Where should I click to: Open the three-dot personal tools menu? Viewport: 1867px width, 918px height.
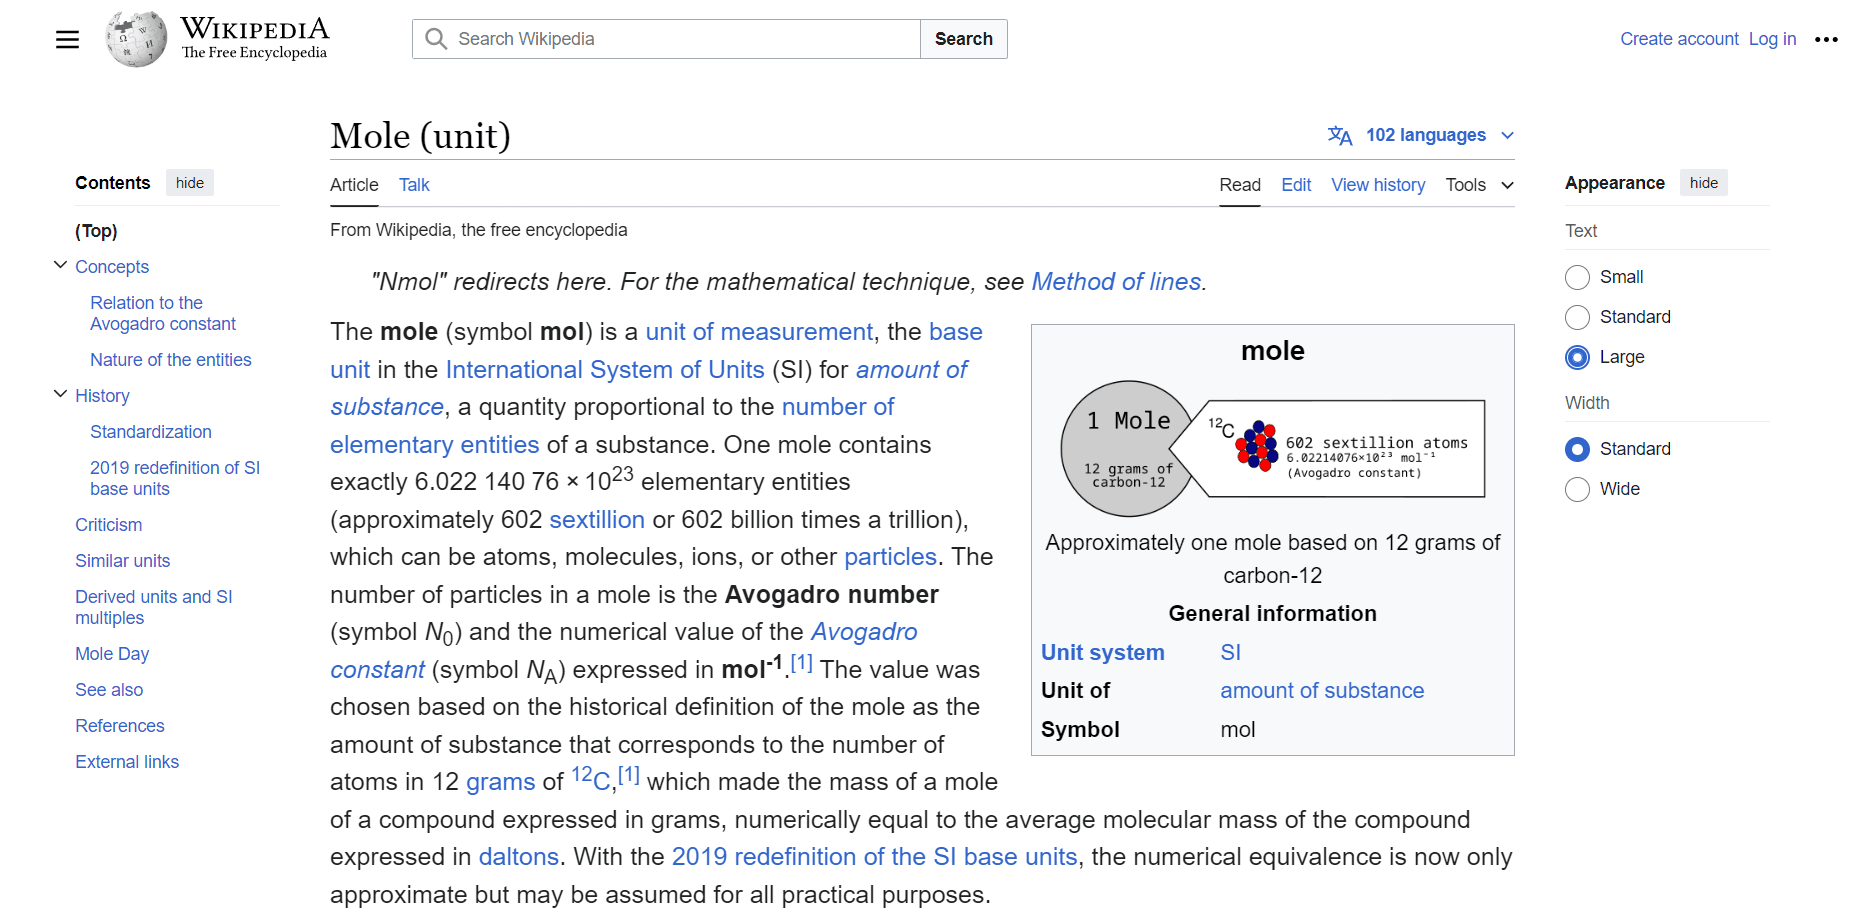click(x=1826, y=40)
